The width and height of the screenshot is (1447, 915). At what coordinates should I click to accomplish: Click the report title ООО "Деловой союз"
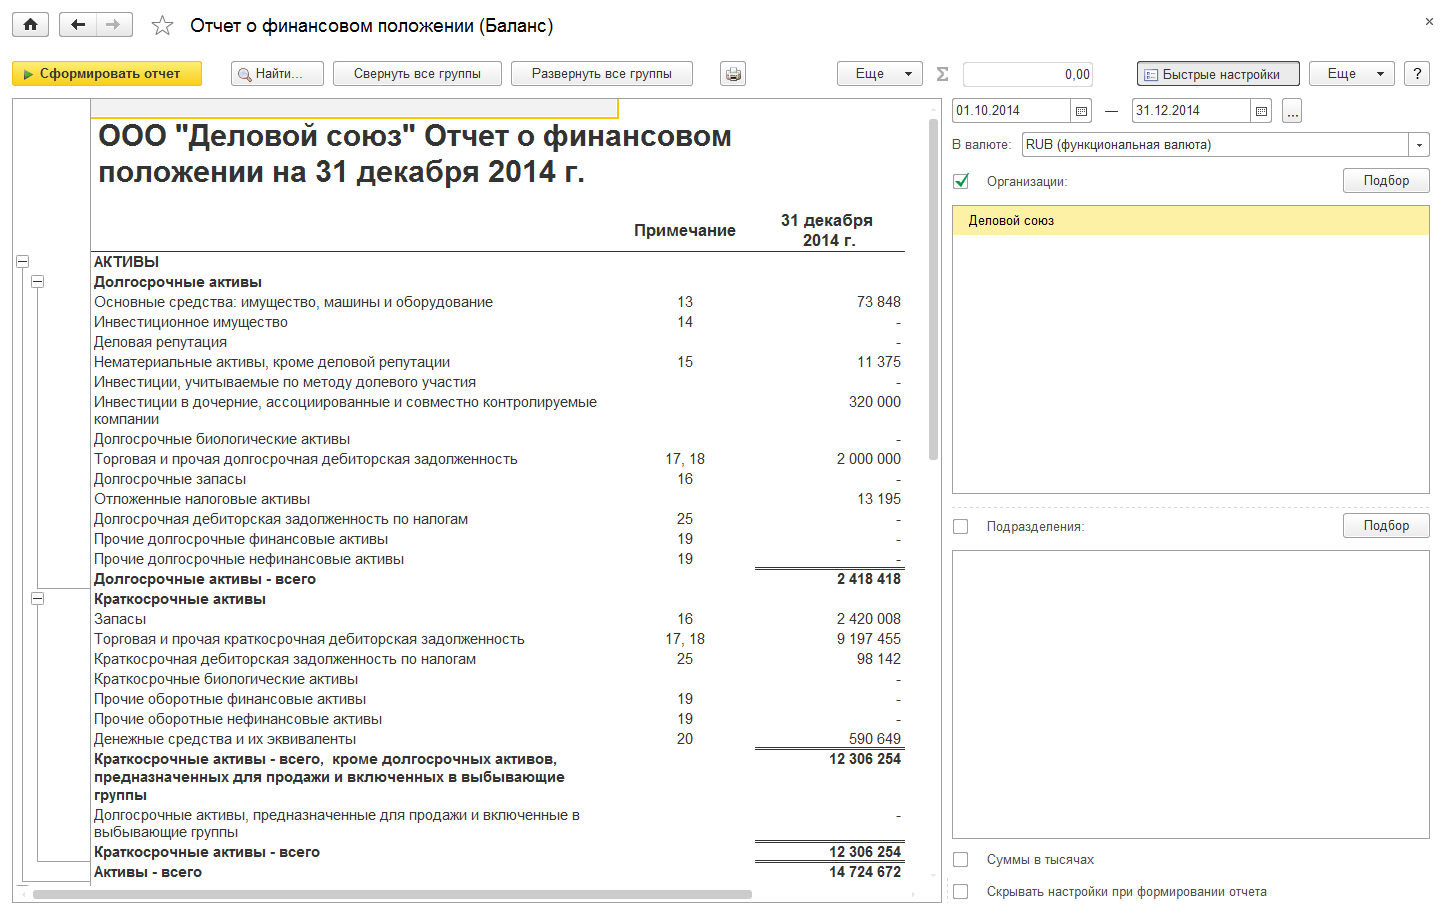click(x=415, y=154)
